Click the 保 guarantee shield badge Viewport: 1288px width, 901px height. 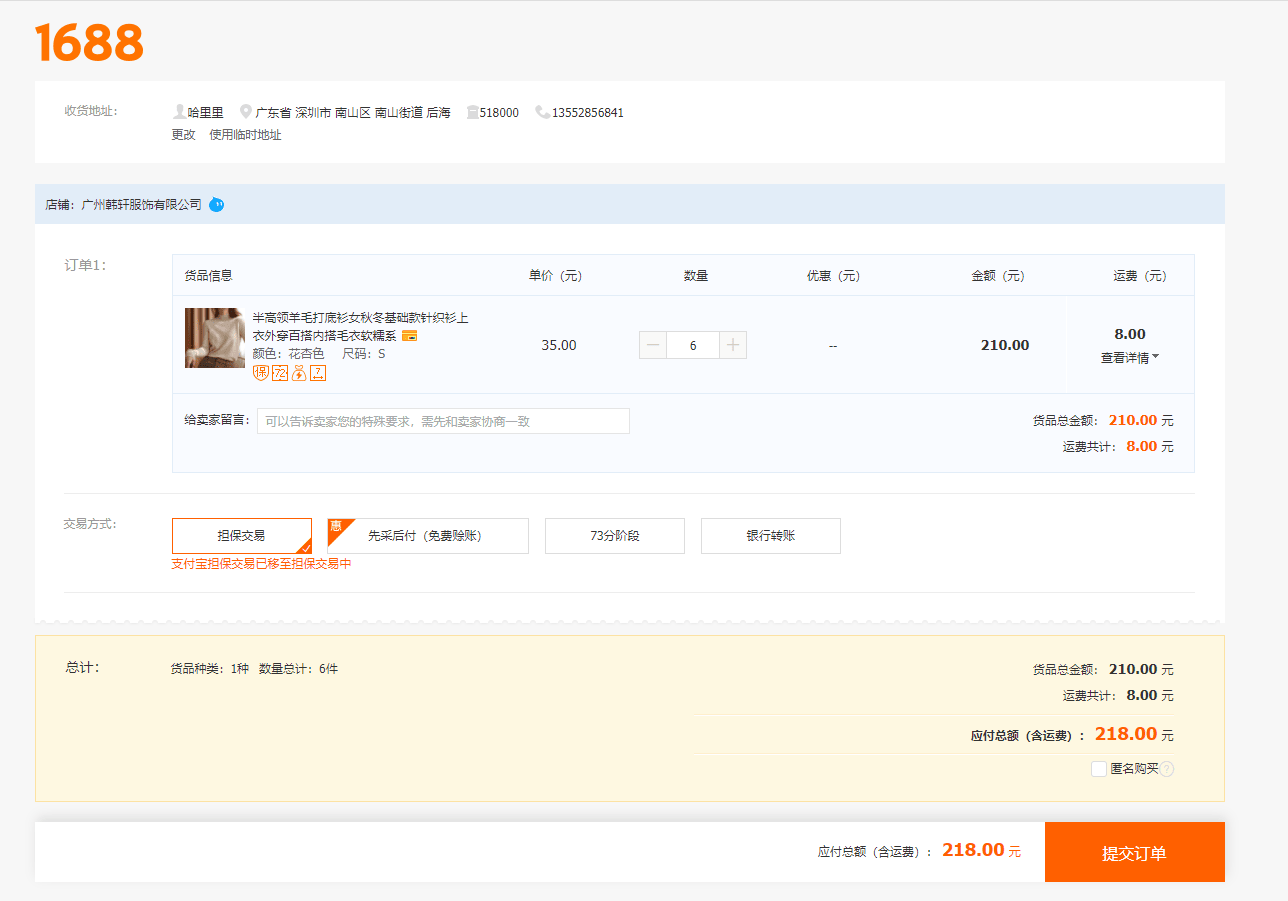(261, 373)
